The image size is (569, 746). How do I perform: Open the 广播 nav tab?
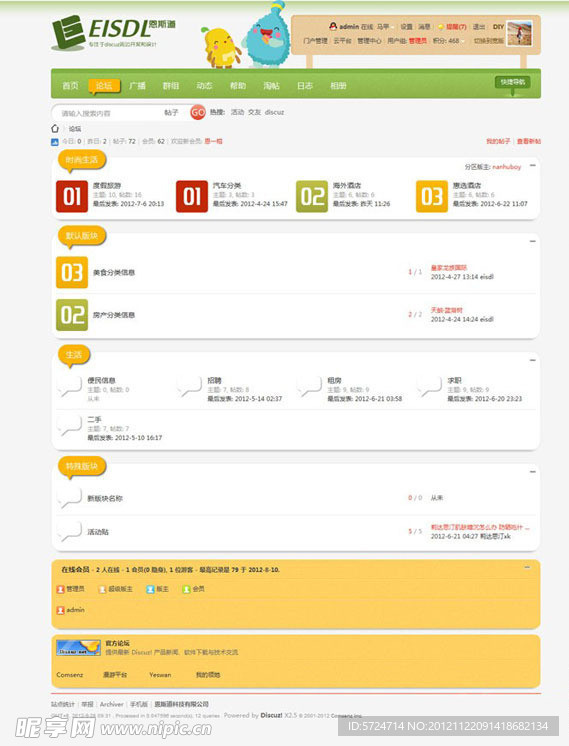[137, 86]
